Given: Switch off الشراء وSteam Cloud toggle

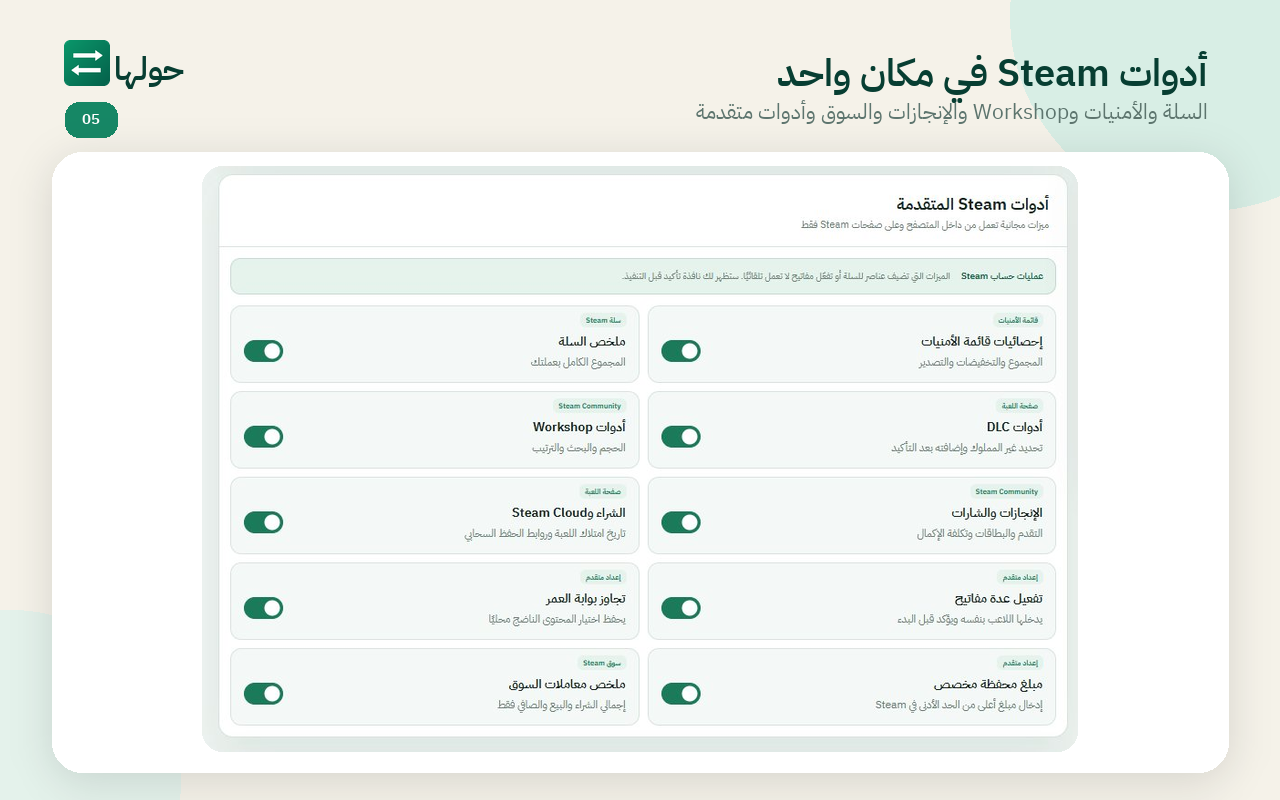Looking at the screenshot, I should coord(264,522).
